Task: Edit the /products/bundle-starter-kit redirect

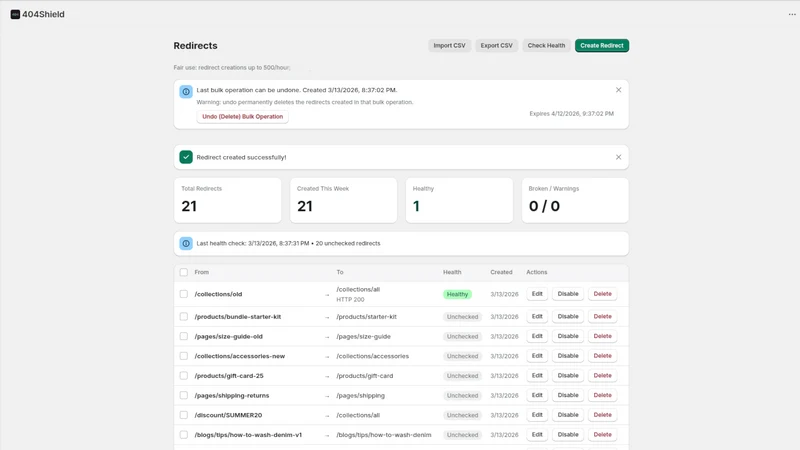Action: tap(537, 316)
